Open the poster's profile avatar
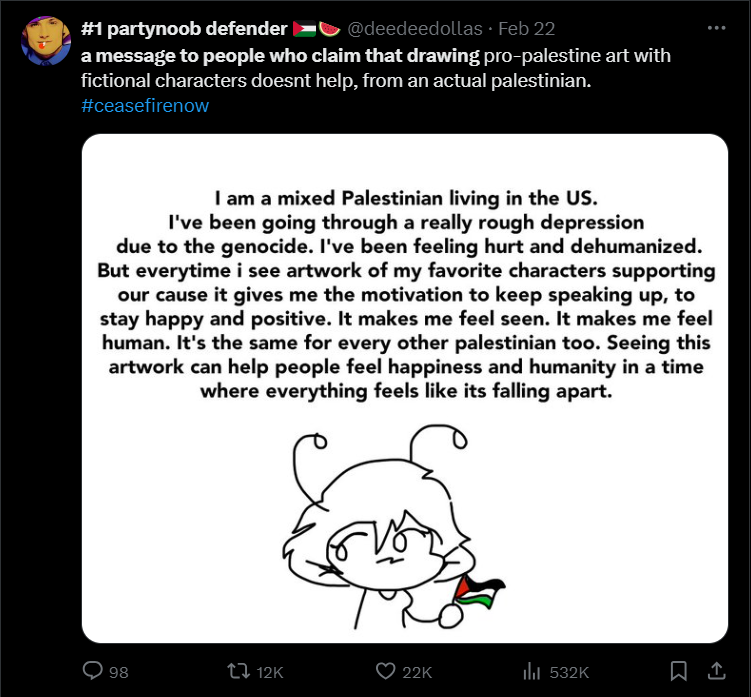The height and width of the screenshot is (697, 751). coord(44,42)
